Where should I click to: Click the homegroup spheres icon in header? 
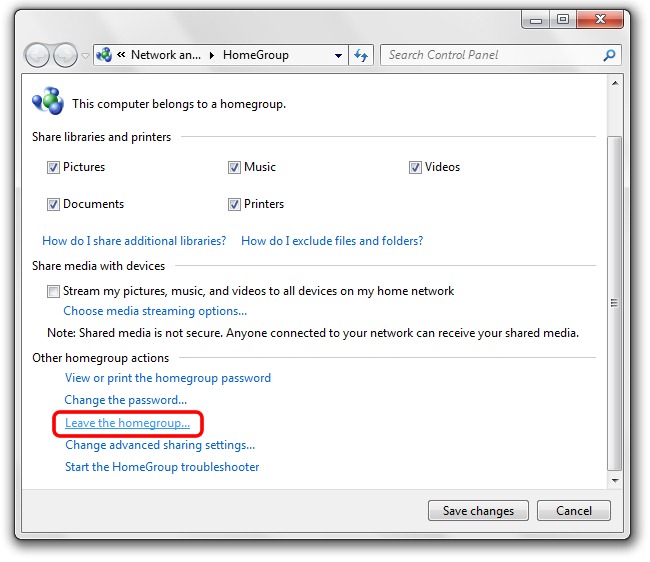pyautogui.click(x=48, y=101)
